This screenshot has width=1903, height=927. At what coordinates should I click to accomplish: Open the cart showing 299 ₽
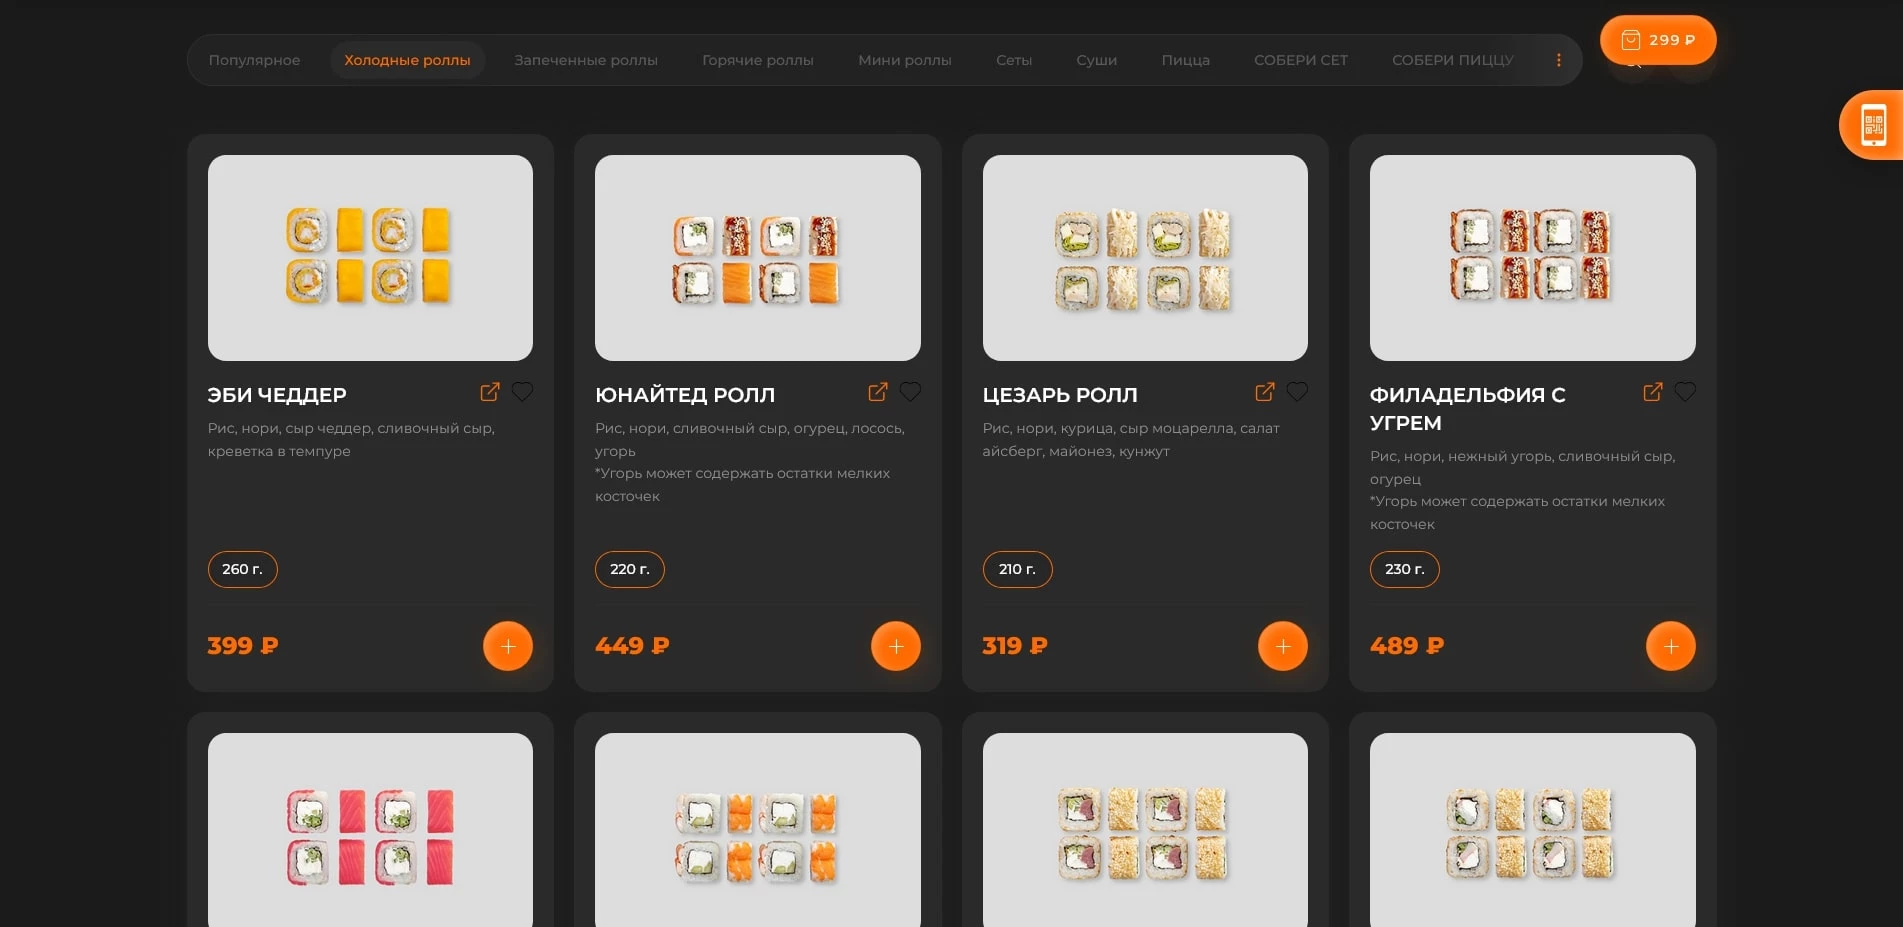coord(1657,40)
